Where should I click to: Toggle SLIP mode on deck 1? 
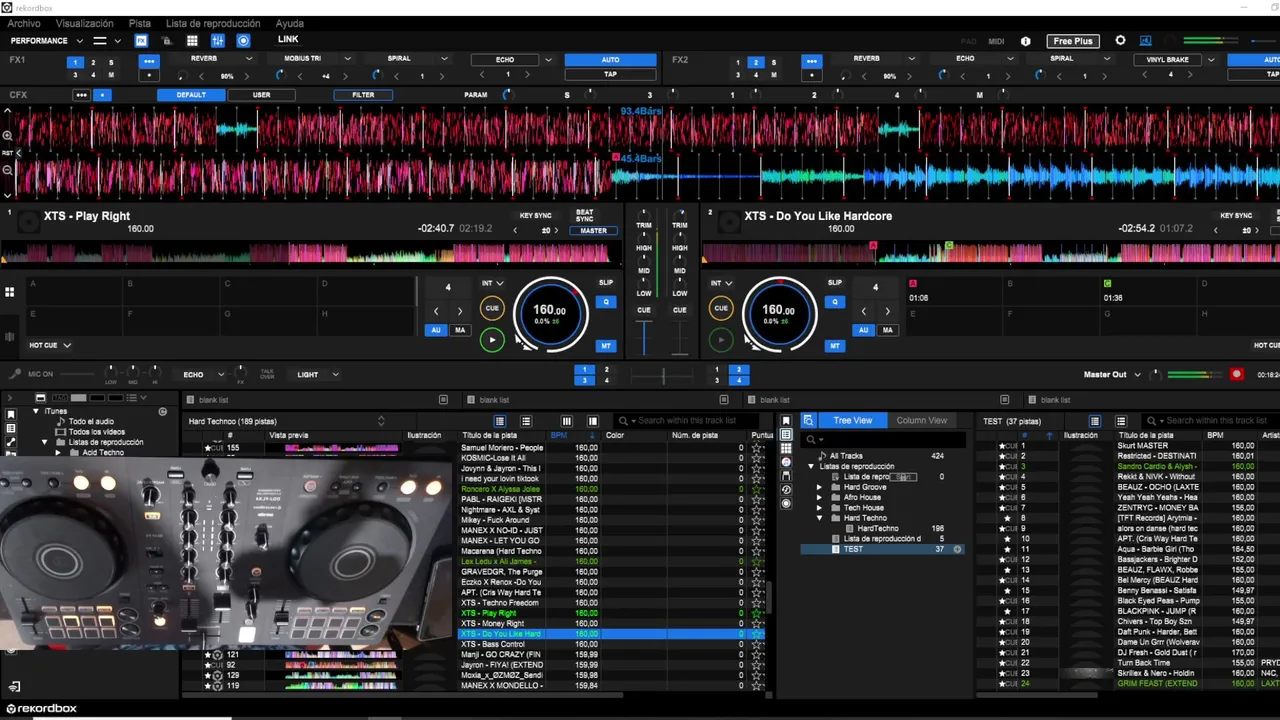[606, 283]
